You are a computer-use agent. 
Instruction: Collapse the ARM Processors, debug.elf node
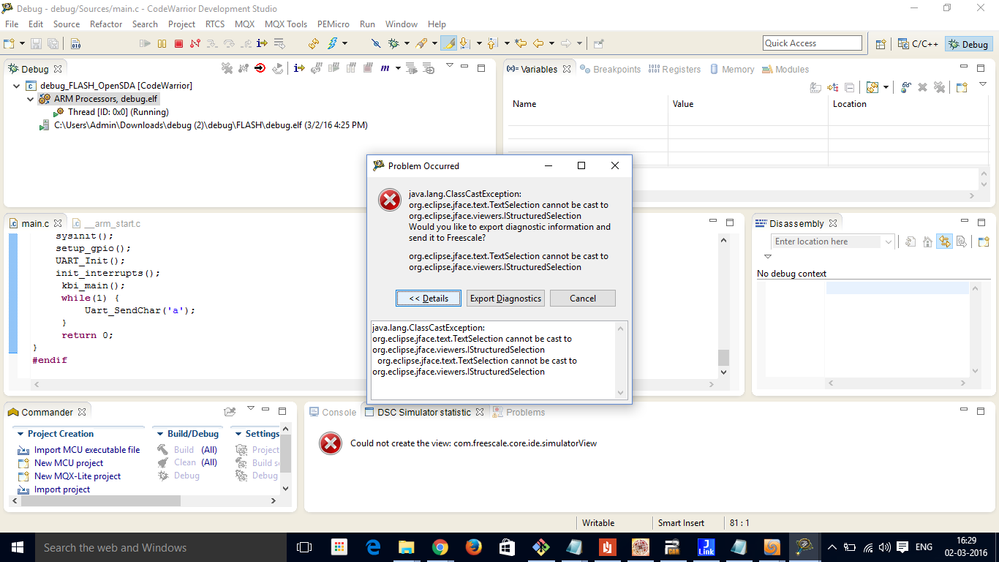pyautogui.click(x=30, y=99)
